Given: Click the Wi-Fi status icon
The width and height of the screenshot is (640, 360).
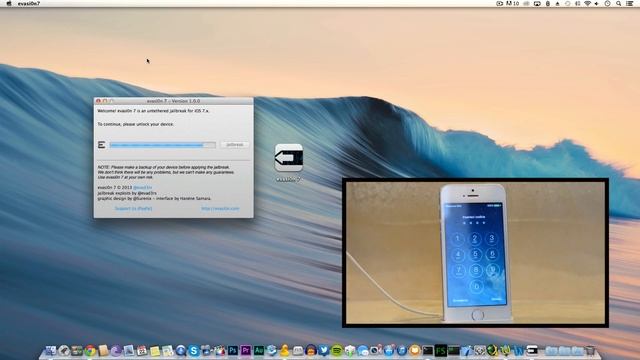Looking at the screenshot, I should pos(587,3).
